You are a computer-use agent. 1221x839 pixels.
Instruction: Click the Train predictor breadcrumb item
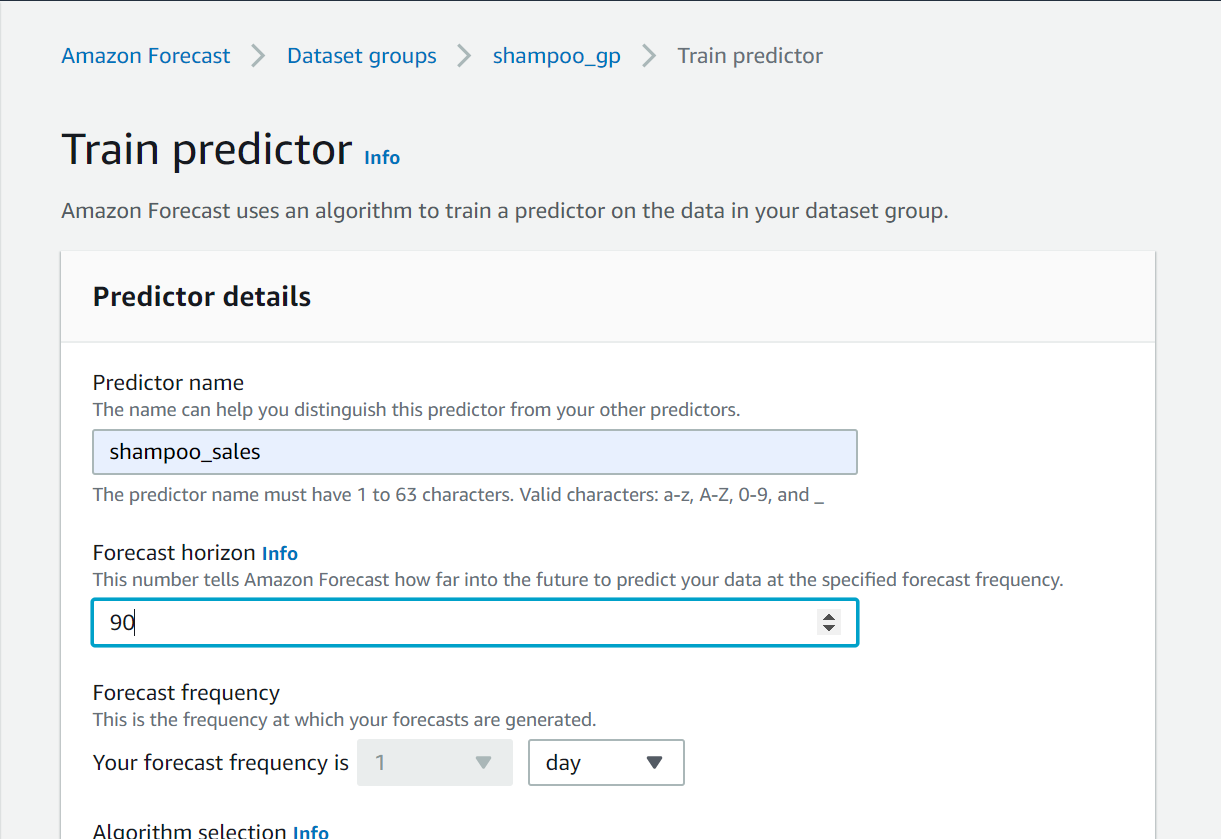pyautogui.click(x=750, y=56)
